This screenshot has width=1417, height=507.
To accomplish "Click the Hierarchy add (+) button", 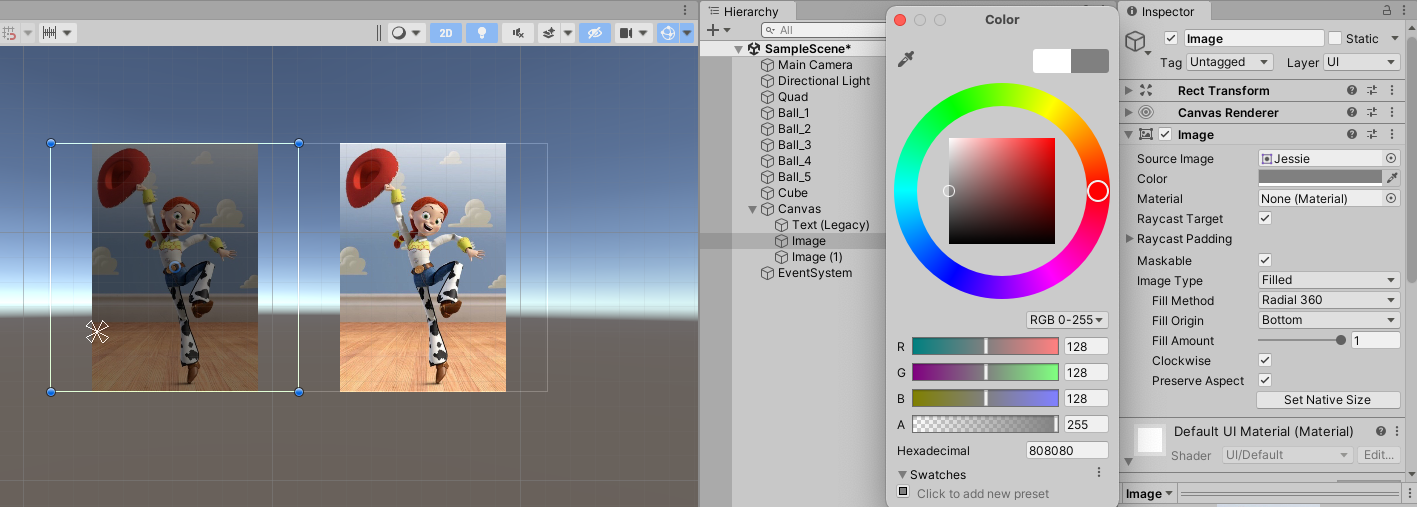I will (x=712, y=30).
